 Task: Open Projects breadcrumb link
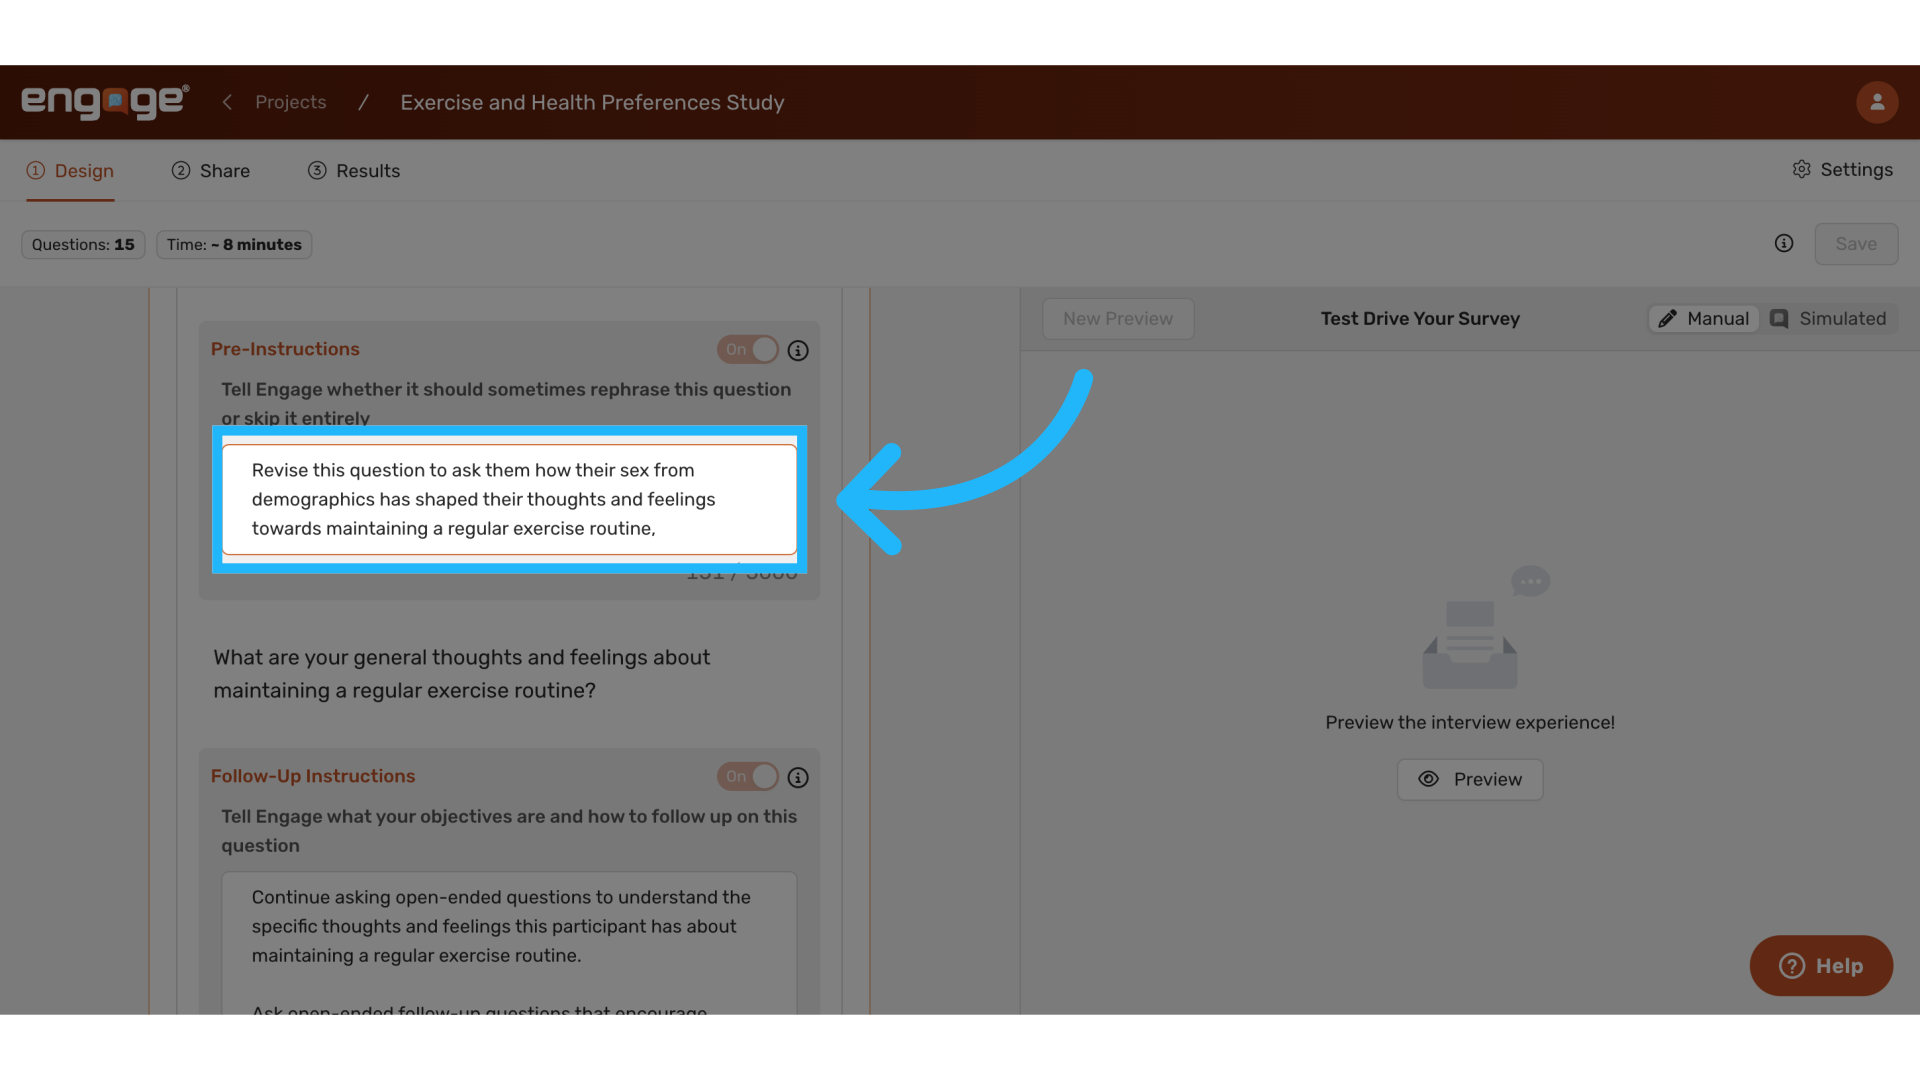click(291, 102)
